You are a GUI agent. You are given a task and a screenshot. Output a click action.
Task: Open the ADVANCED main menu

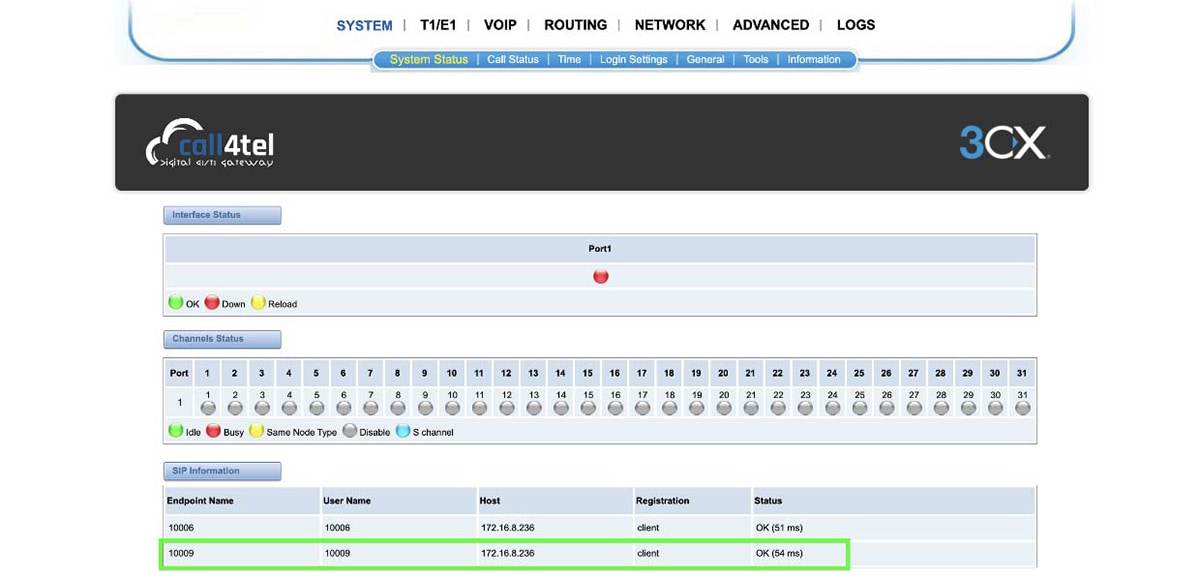click(770, 25)
